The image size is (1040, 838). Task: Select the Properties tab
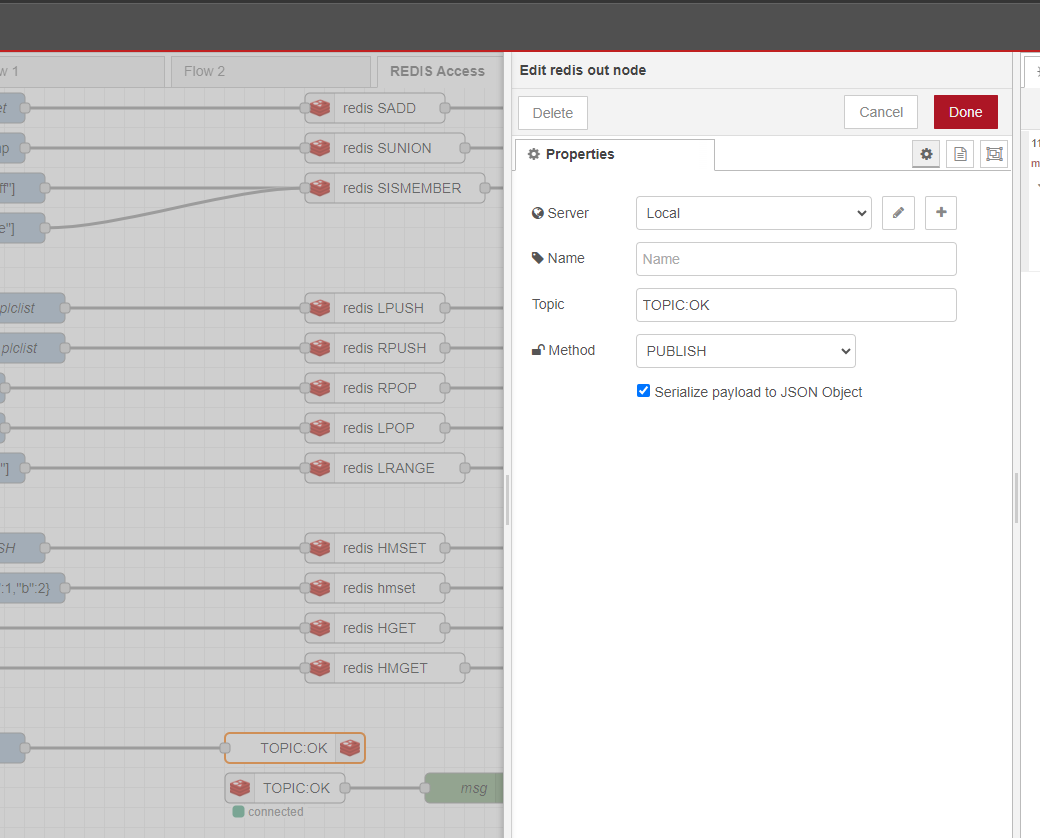tap(615, 155)
